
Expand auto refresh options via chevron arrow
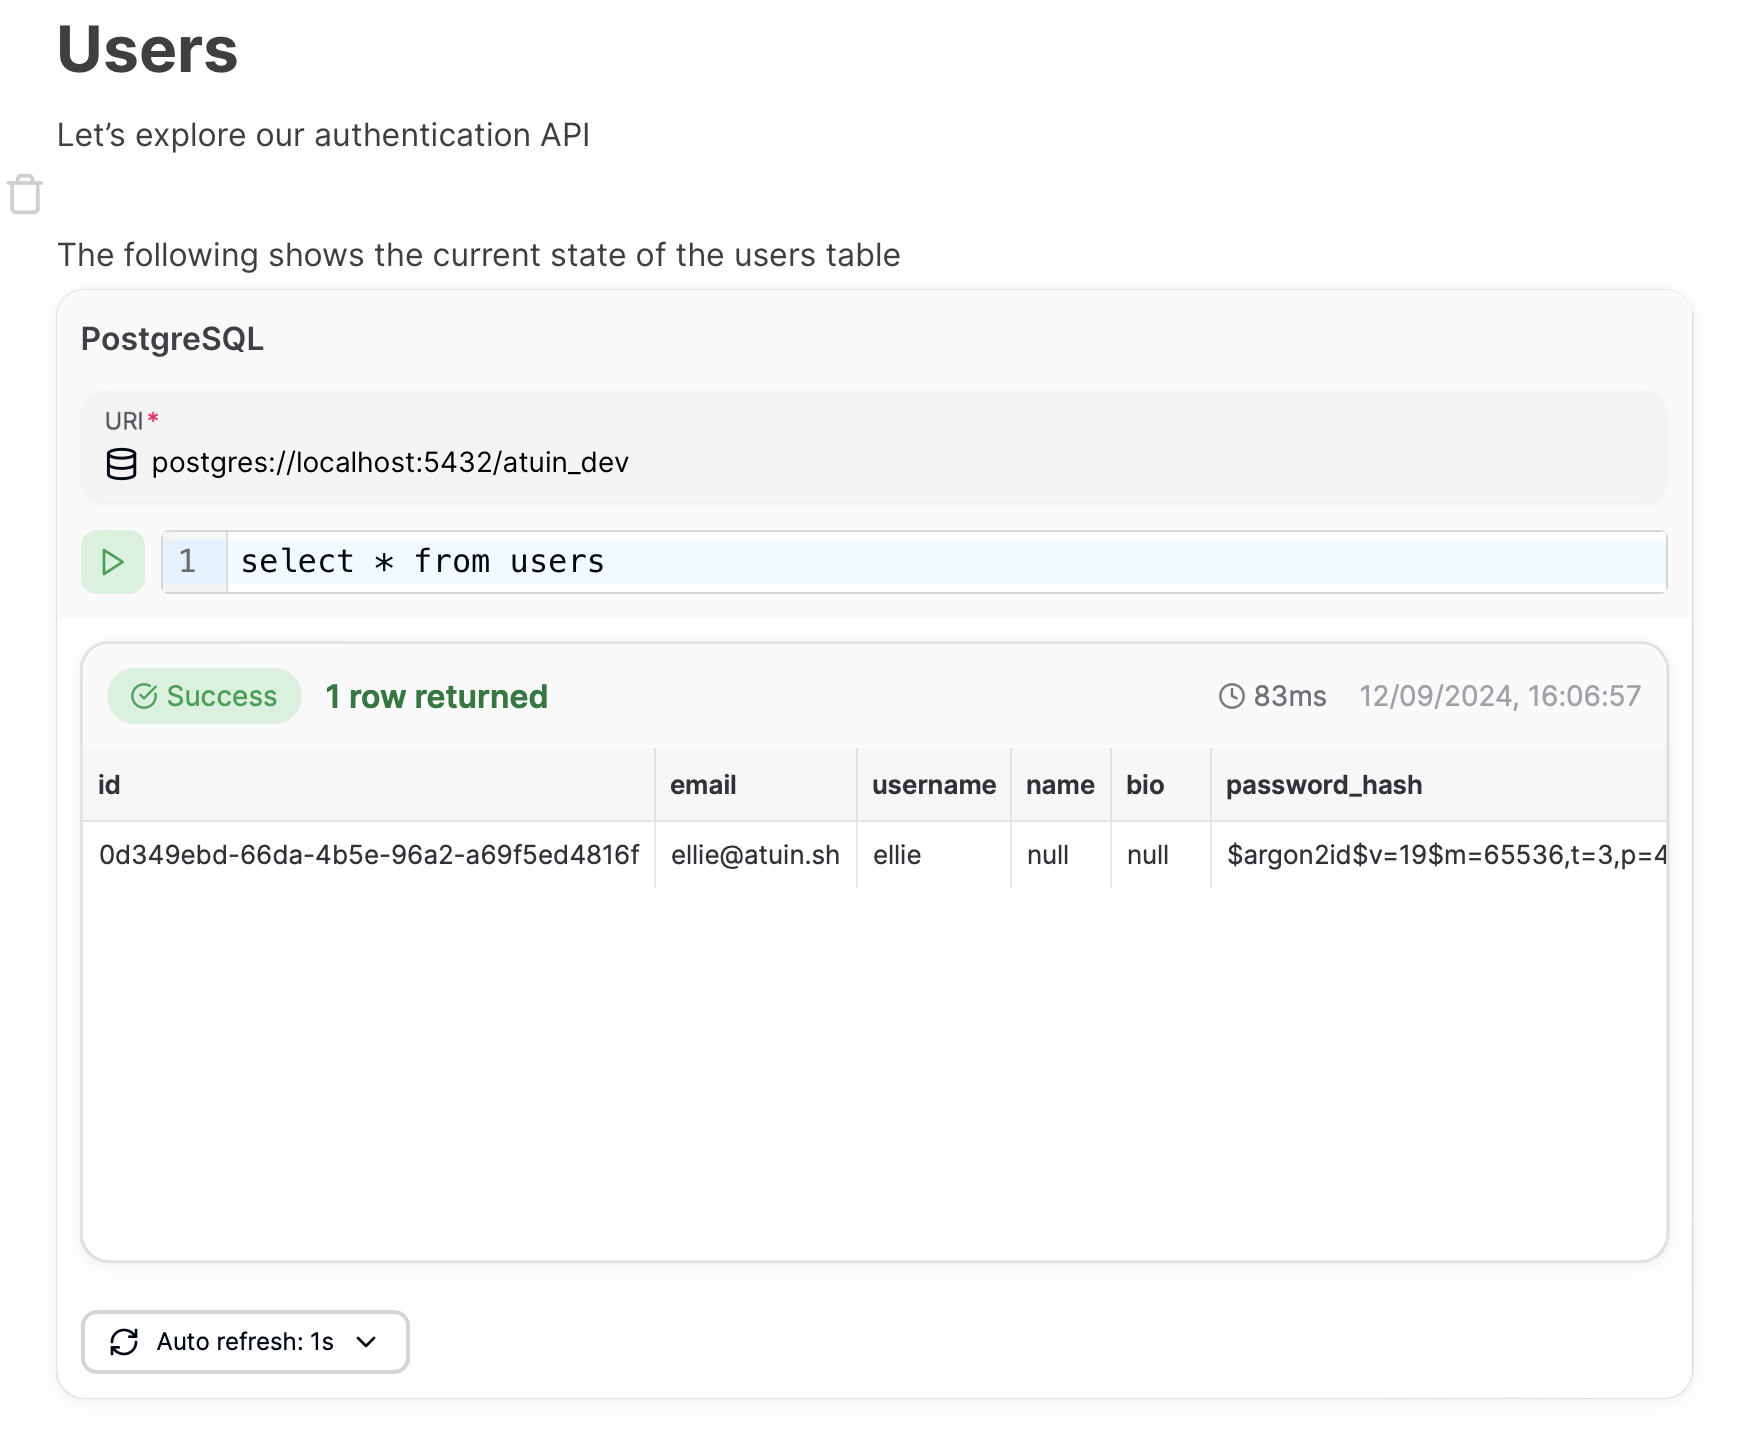coord(367,1342)
